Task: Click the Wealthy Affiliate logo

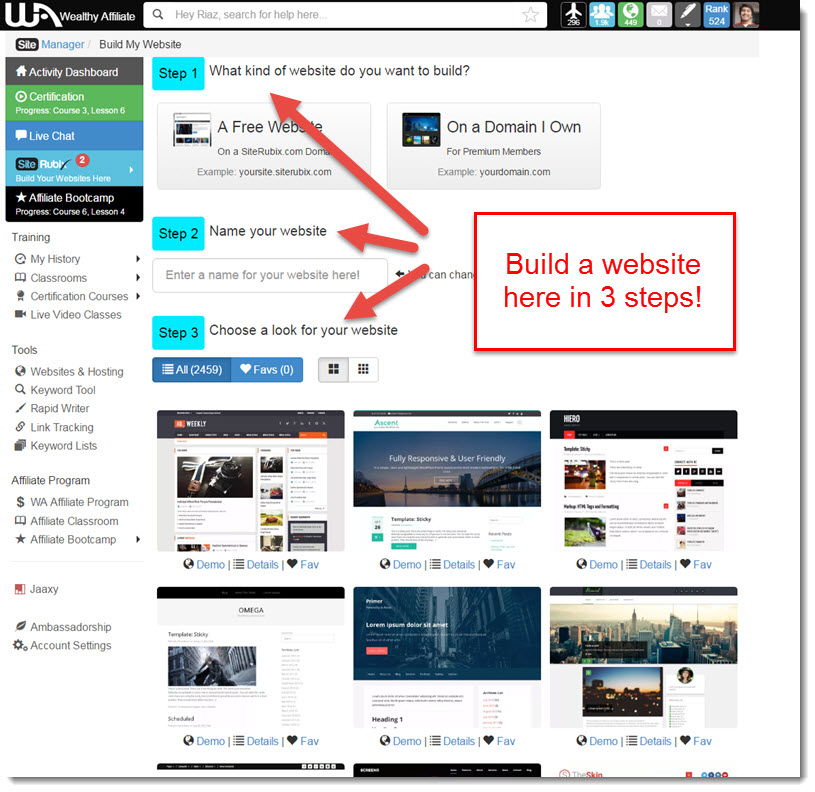Action: tap(70, 15)
